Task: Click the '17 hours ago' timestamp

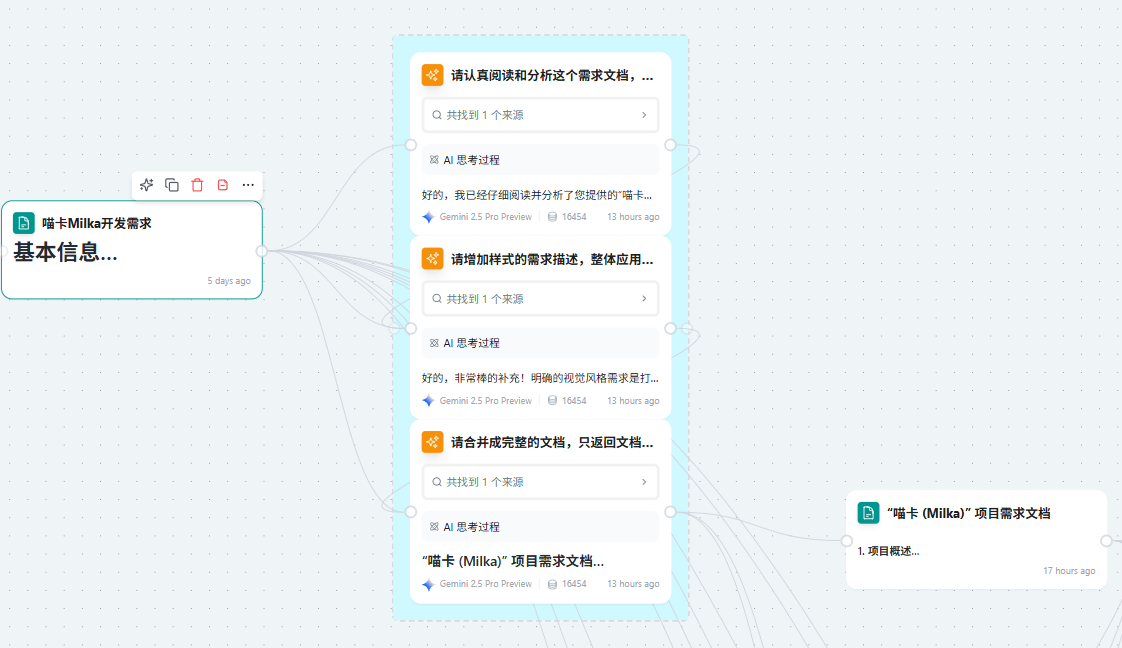Action: (x=1069, y=571)
